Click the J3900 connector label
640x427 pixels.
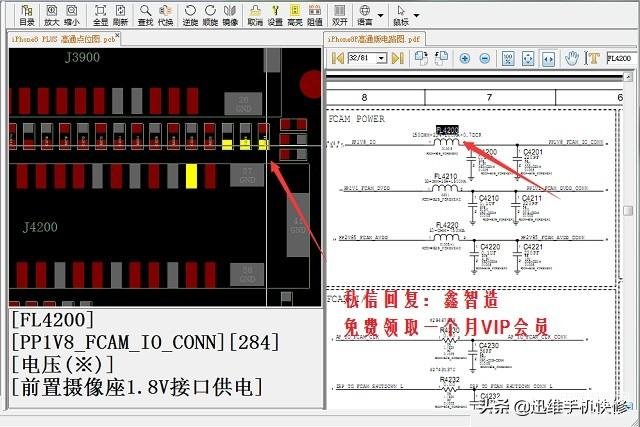point(82,57)
